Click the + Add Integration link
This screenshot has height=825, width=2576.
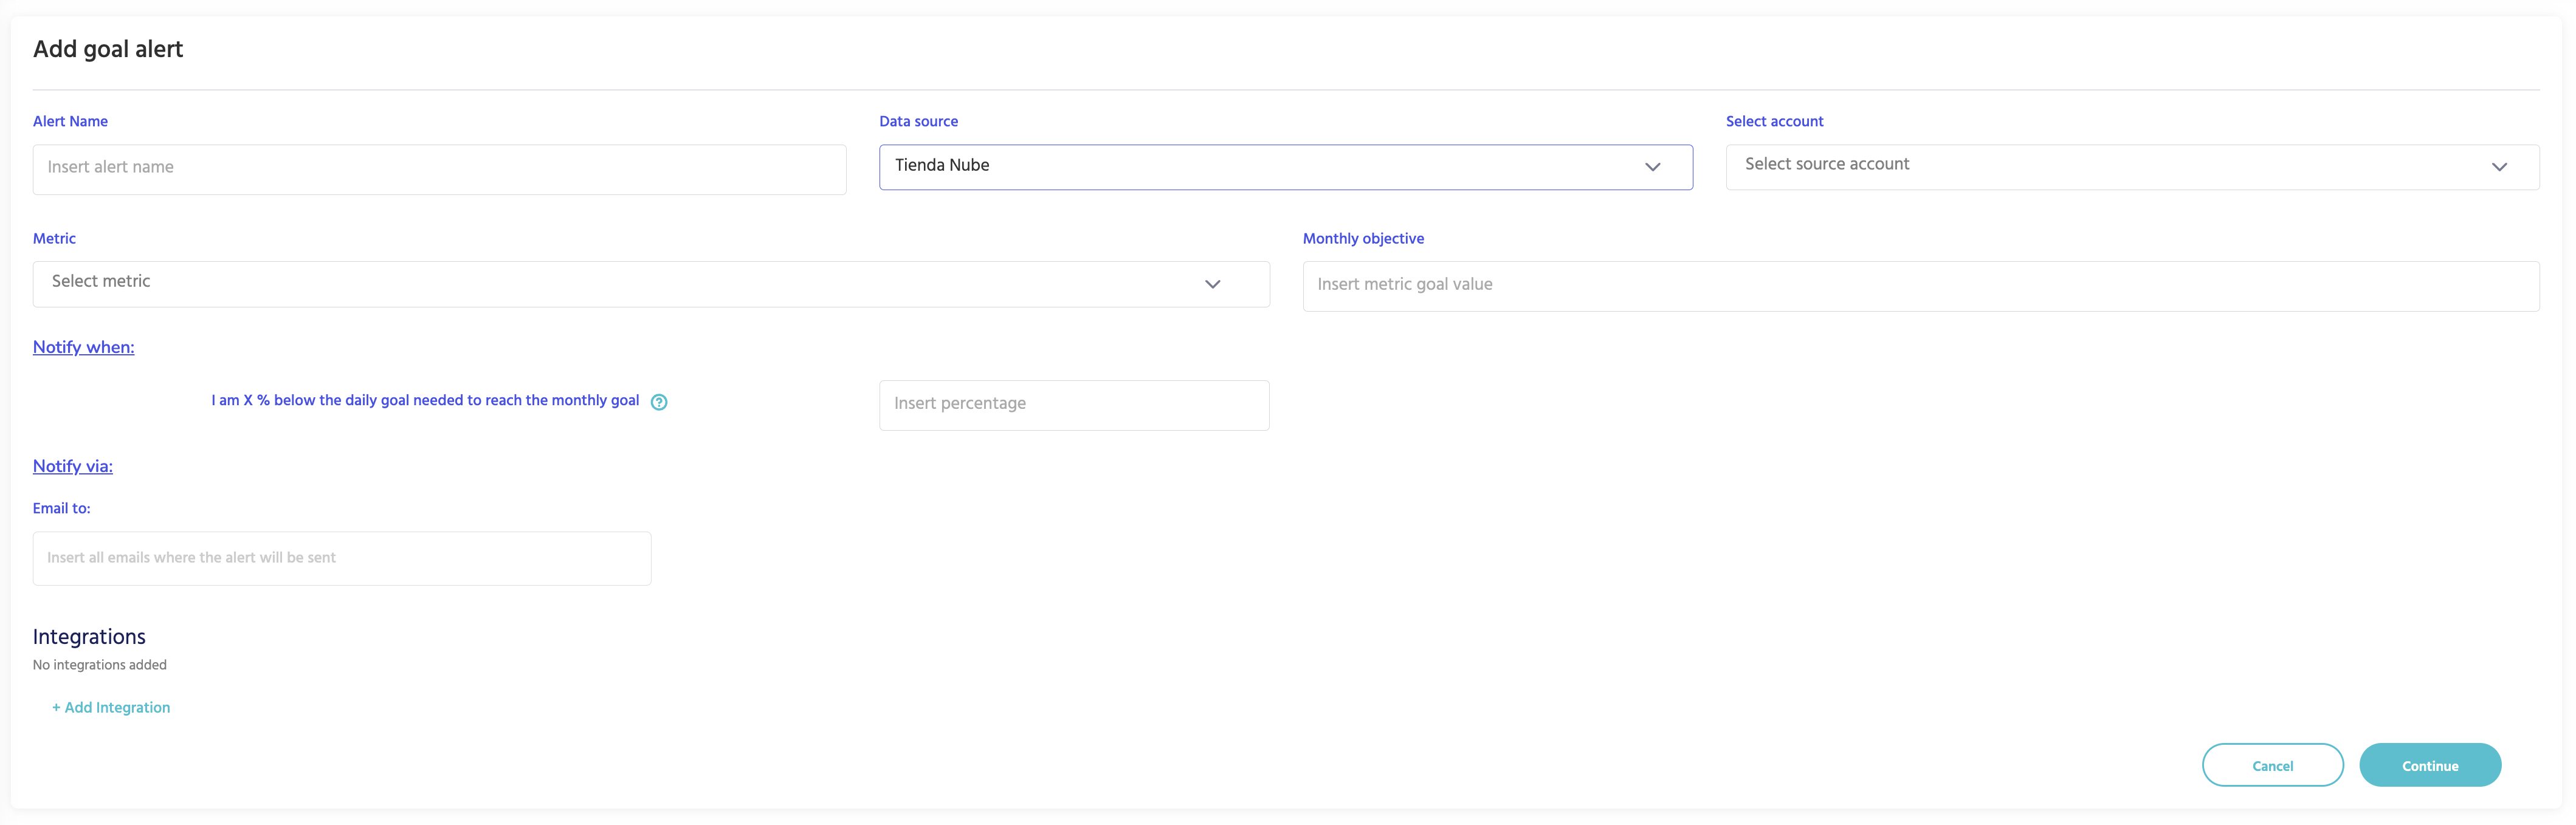[x=111, y=707]
